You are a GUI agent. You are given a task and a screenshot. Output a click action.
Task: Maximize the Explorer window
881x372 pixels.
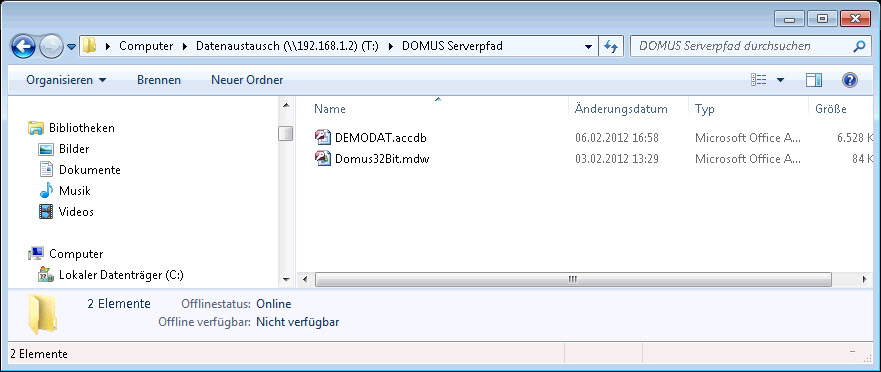tap(823, 19)
